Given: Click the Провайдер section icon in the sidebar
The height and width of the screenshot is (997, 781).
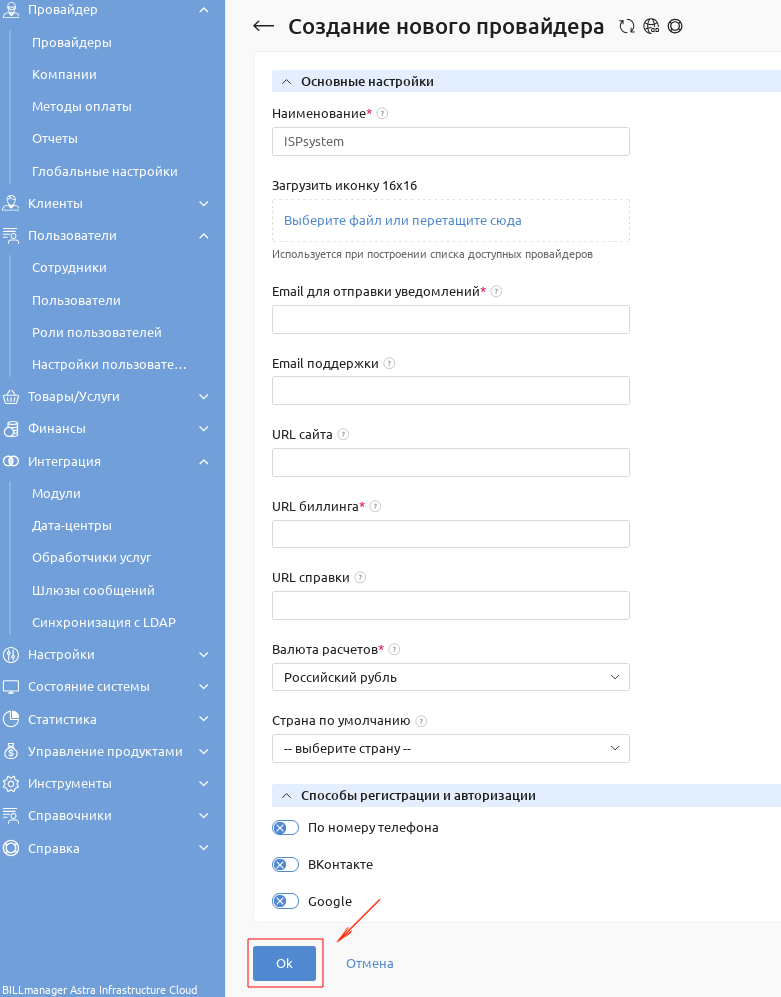Looking at the screenshot, I should [11, 10].
